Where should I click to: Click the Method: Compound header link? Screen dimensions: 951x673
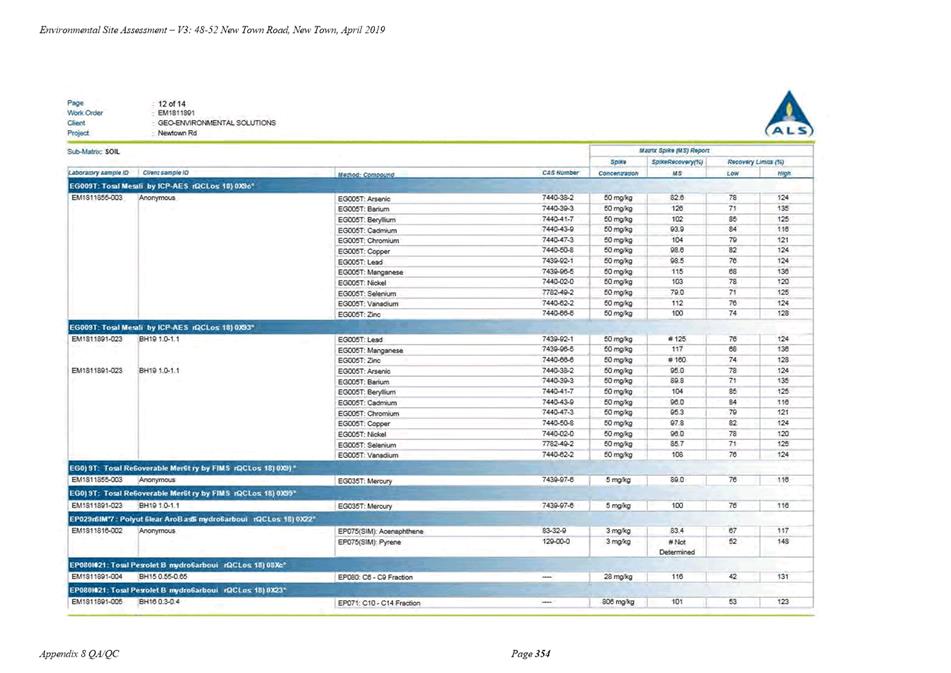366,175
